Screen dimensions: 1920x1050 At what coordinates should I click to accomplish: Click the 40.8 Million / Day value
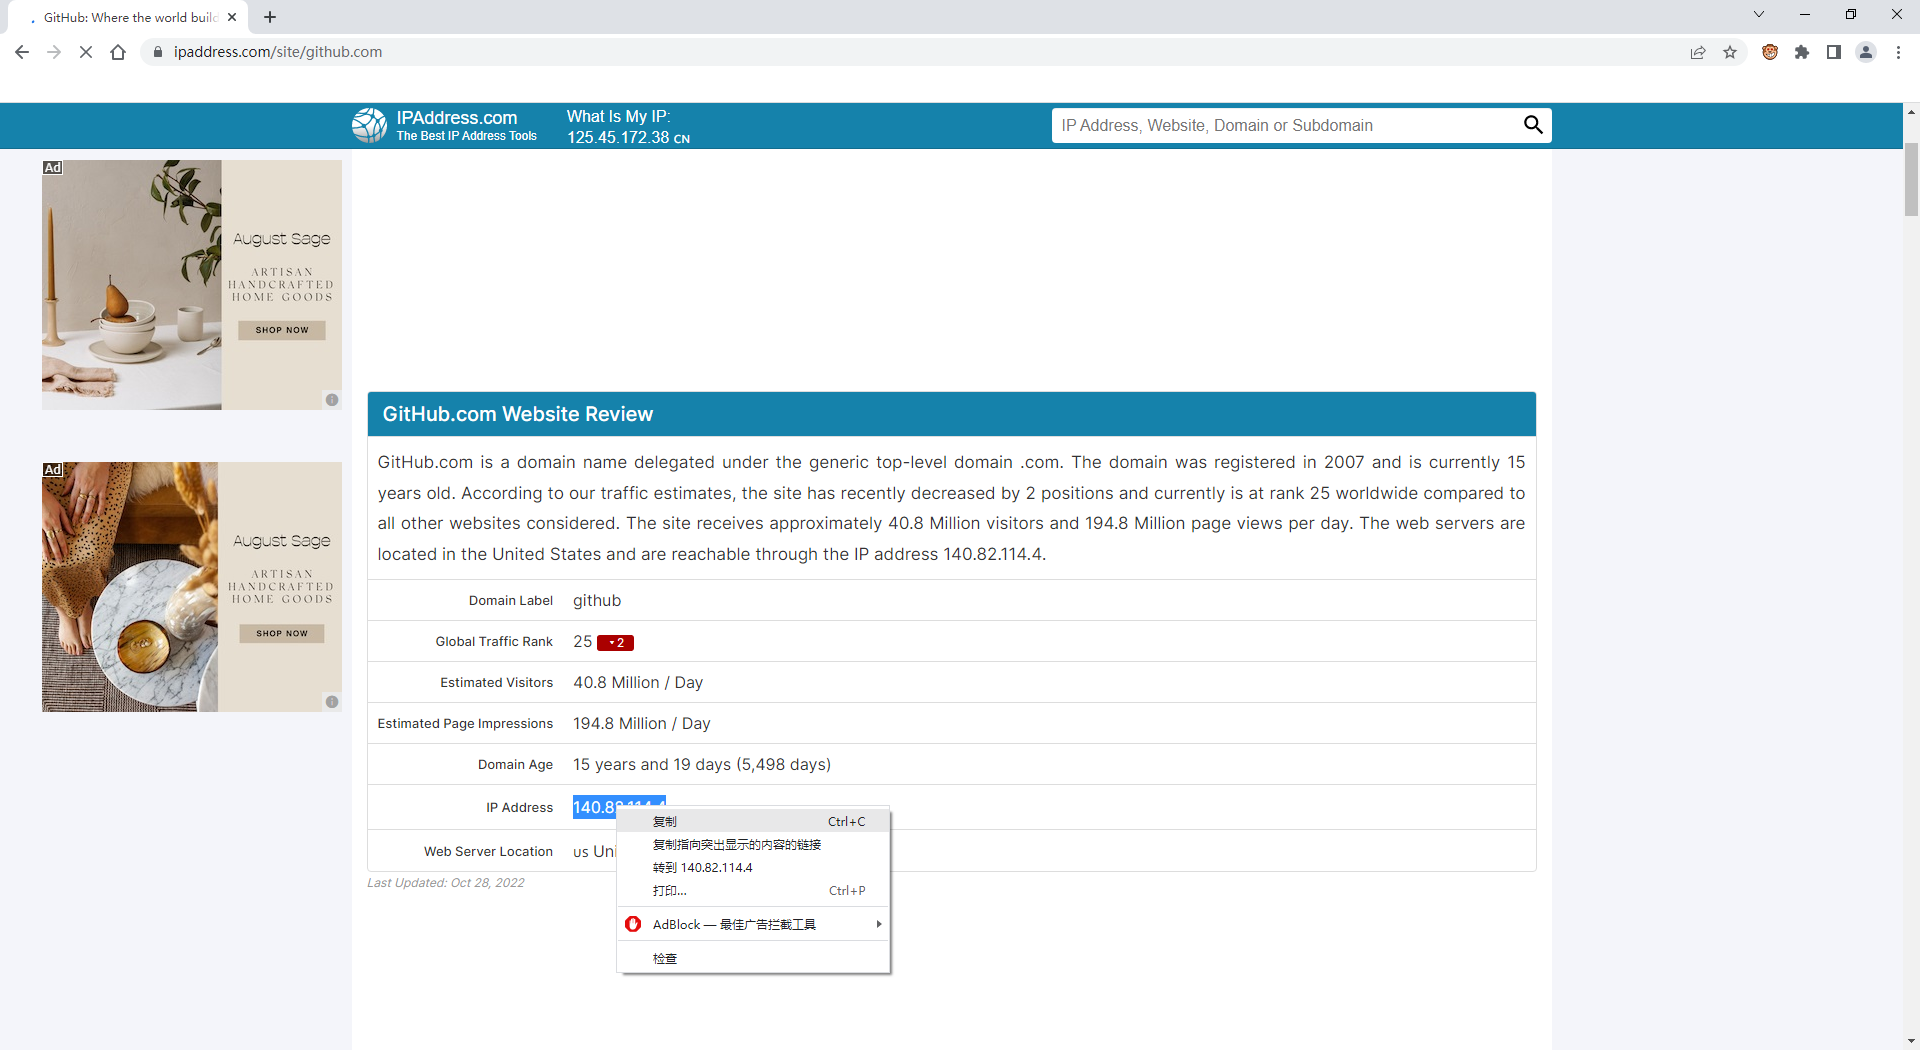pyautogui.click(x=638, y=682)
